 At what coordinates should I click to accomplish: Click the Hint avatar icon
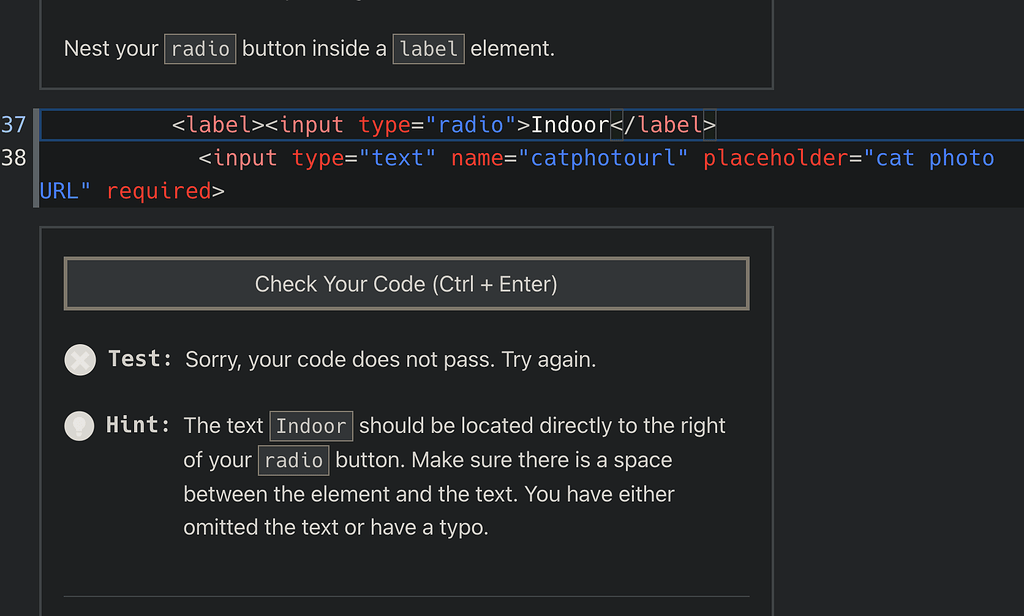[79, 425]
